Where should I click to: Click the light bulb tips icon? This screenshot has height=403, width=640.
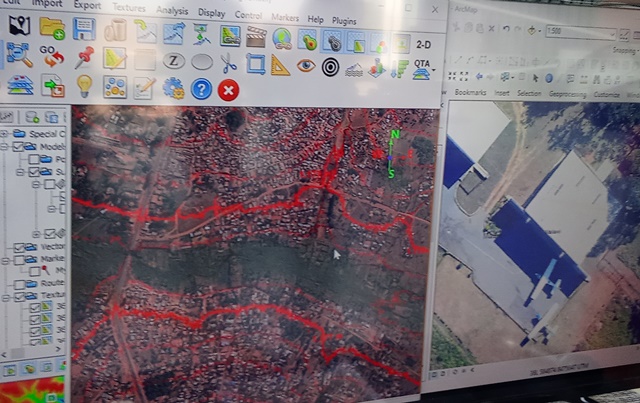84,86
